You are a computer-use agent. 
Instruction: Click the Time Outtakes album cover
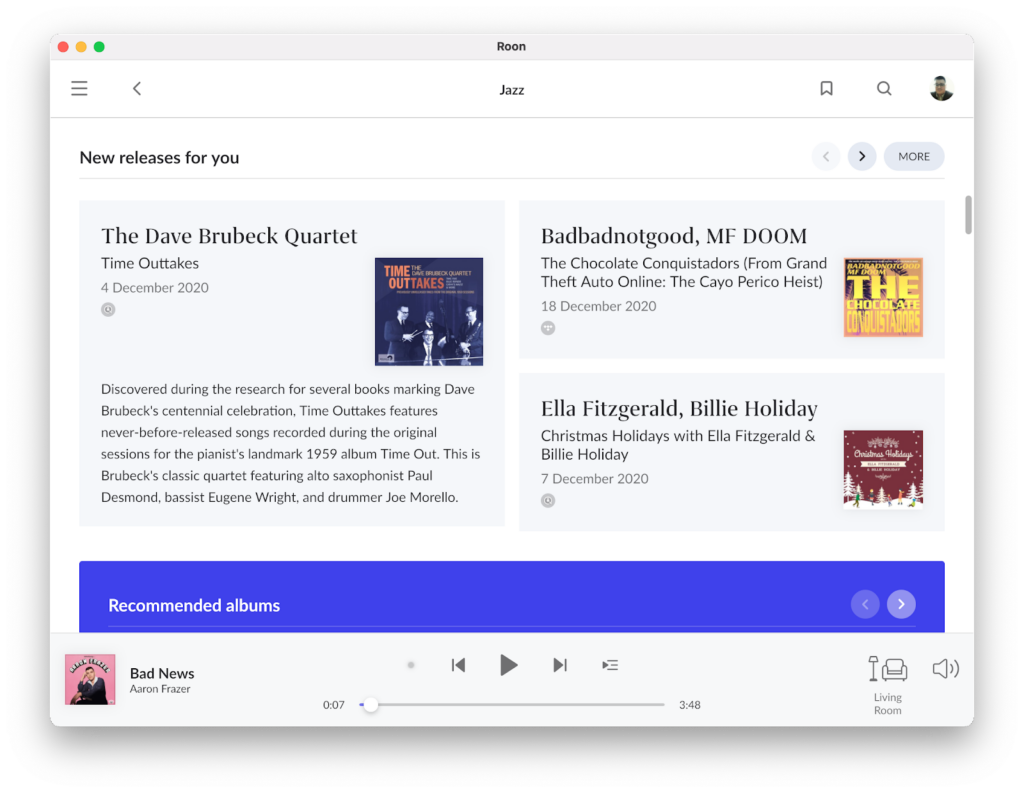429,312
